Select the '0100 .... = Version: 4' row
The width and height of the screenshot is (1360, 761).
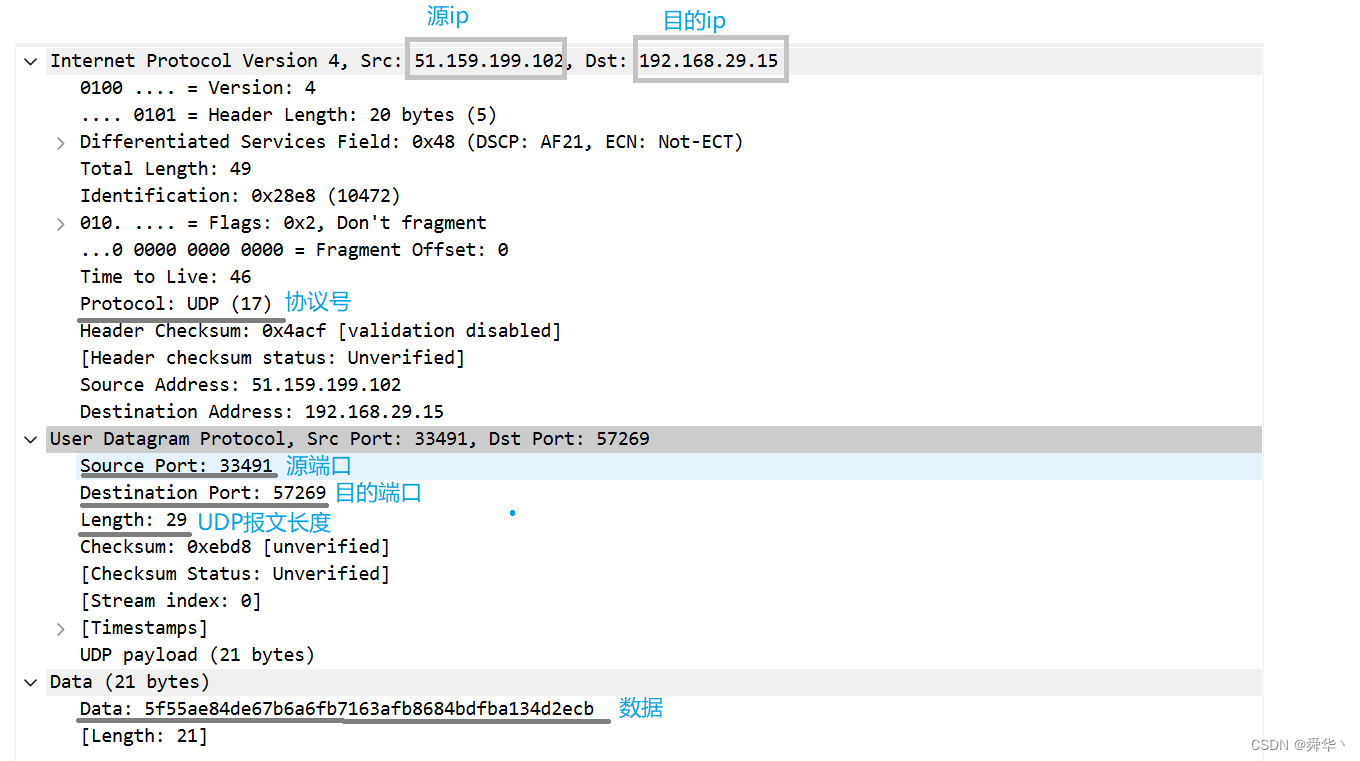point(198,88)
